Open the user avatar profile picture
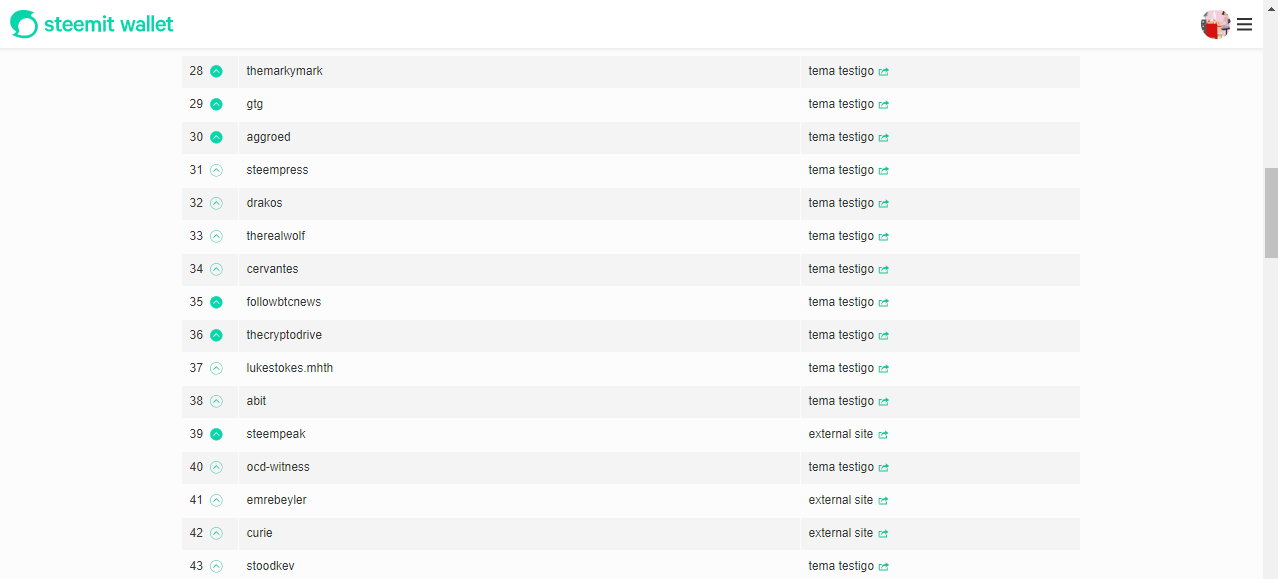1278x579 pixels. 1215,24
